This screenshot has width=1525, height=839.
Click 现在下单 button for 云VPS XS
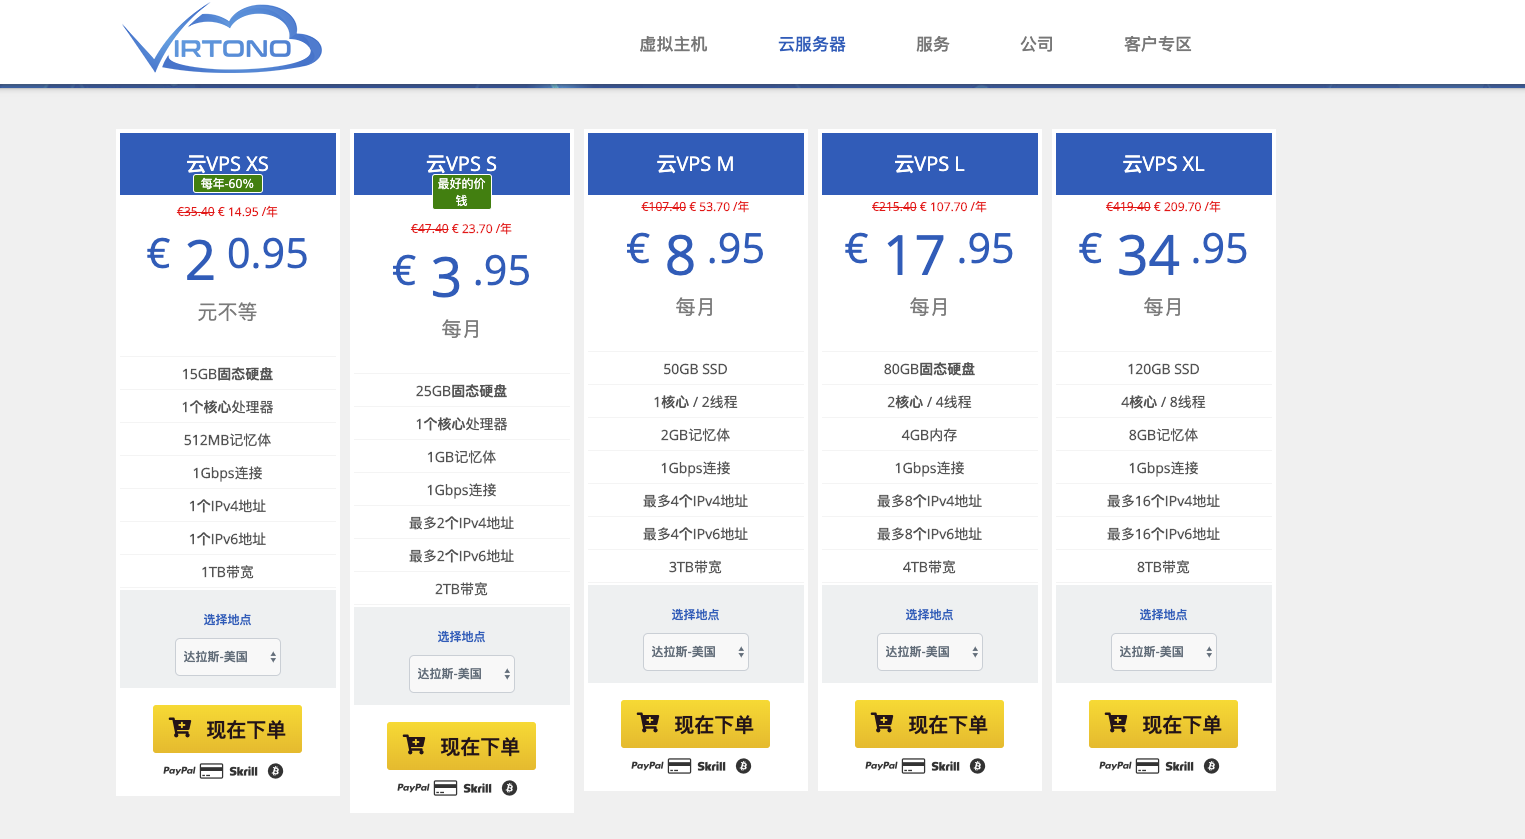click(227, 729)
